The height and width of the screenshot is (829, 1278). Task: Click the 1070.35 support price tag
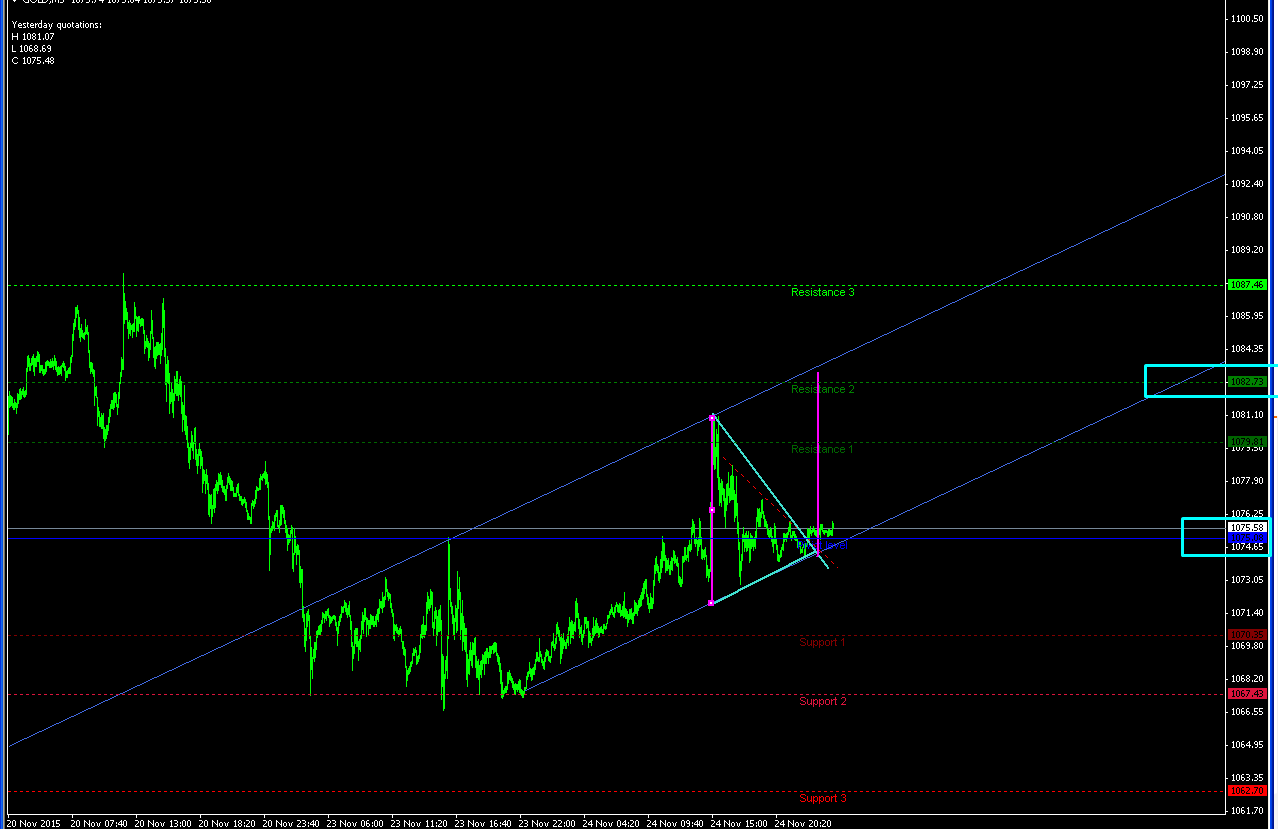click(x=1247, y=634)
